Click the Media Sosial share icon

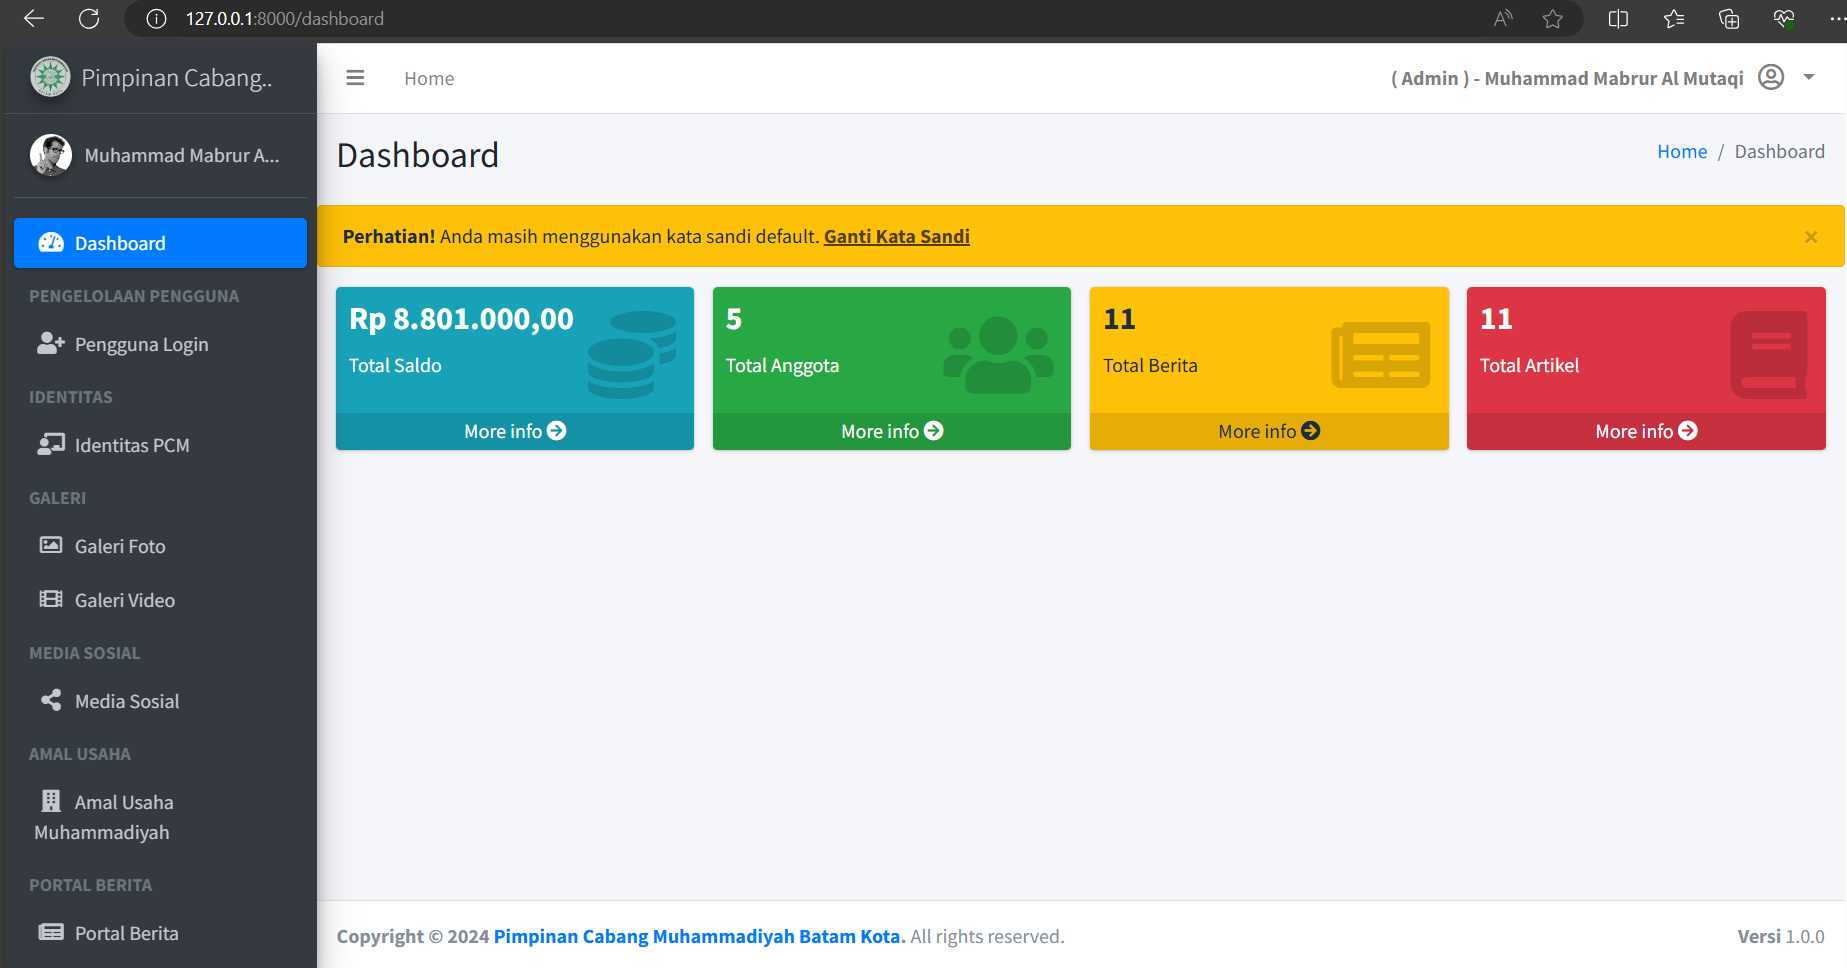pyautogui.click(x=51, y=700)
